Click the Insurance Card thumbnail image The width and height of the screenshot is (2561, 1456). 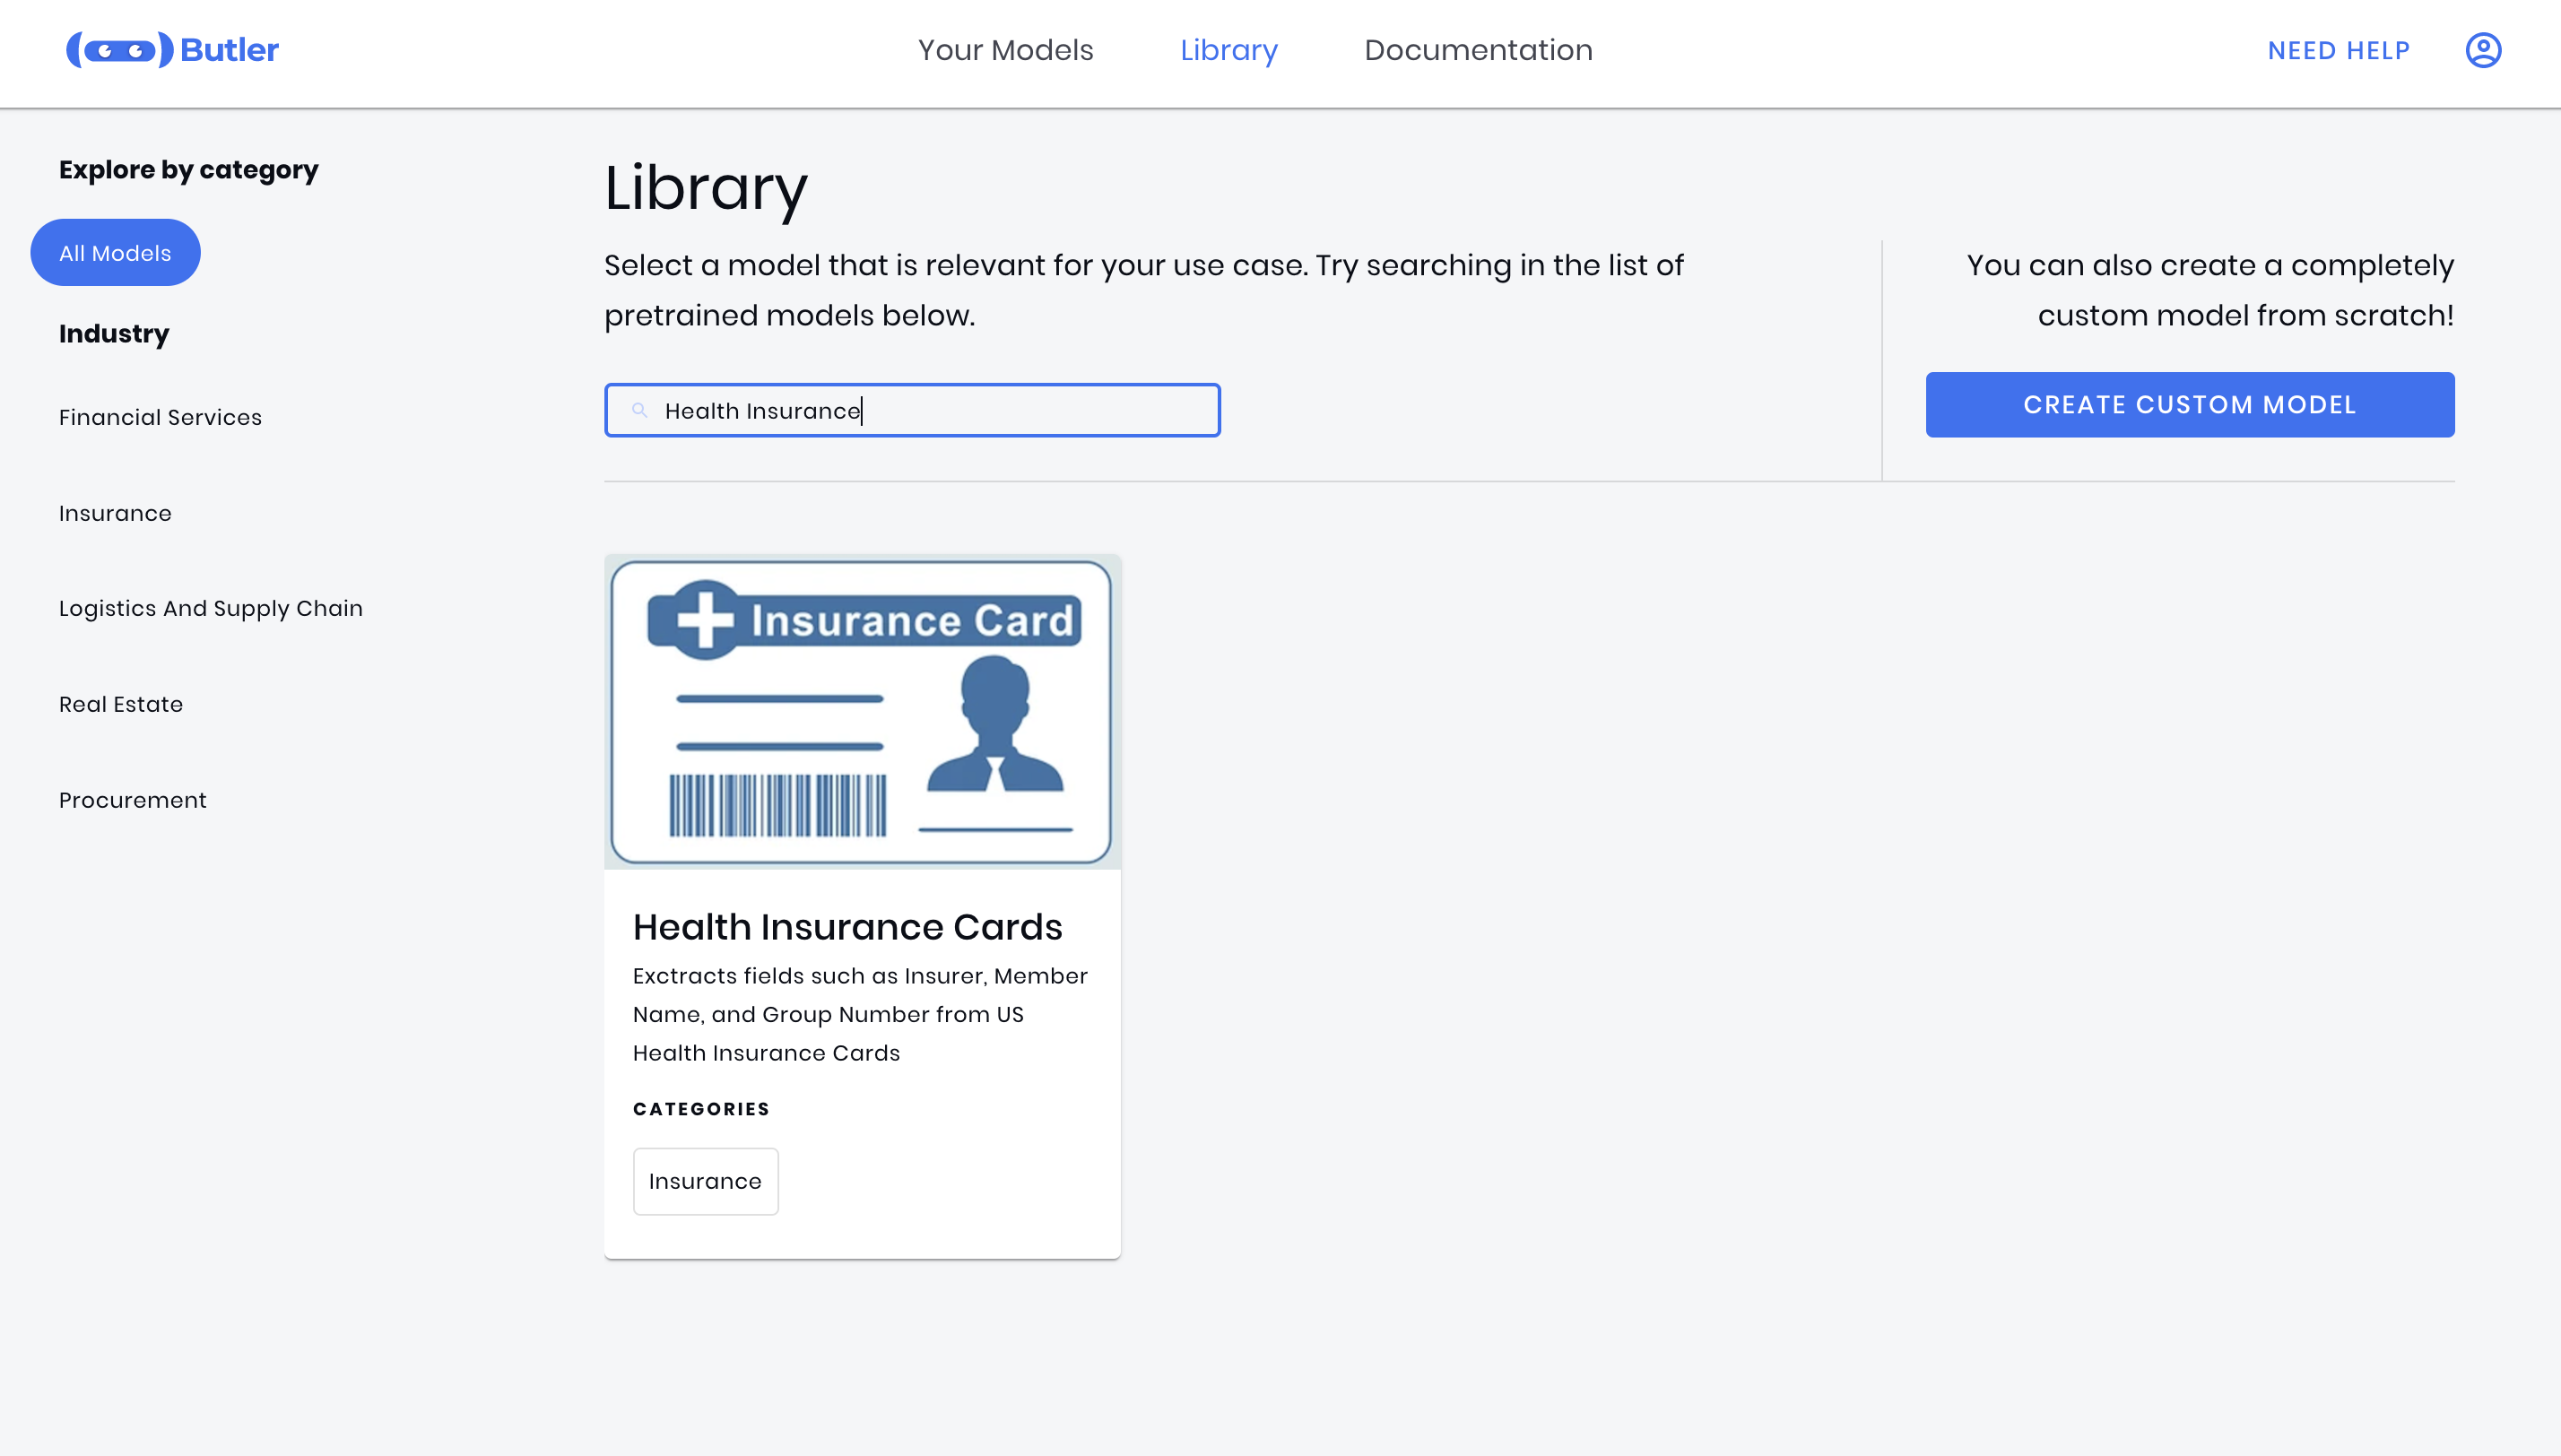coord(862,712)
